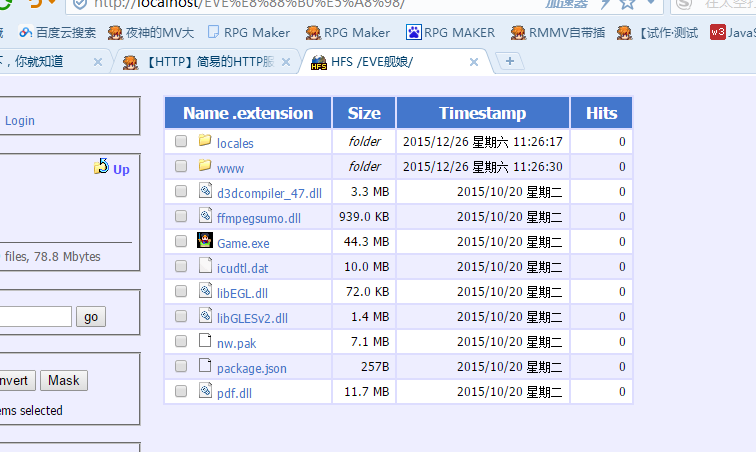
Task: Click the Up folder arrow icon
Action: [x=101, y=166]
